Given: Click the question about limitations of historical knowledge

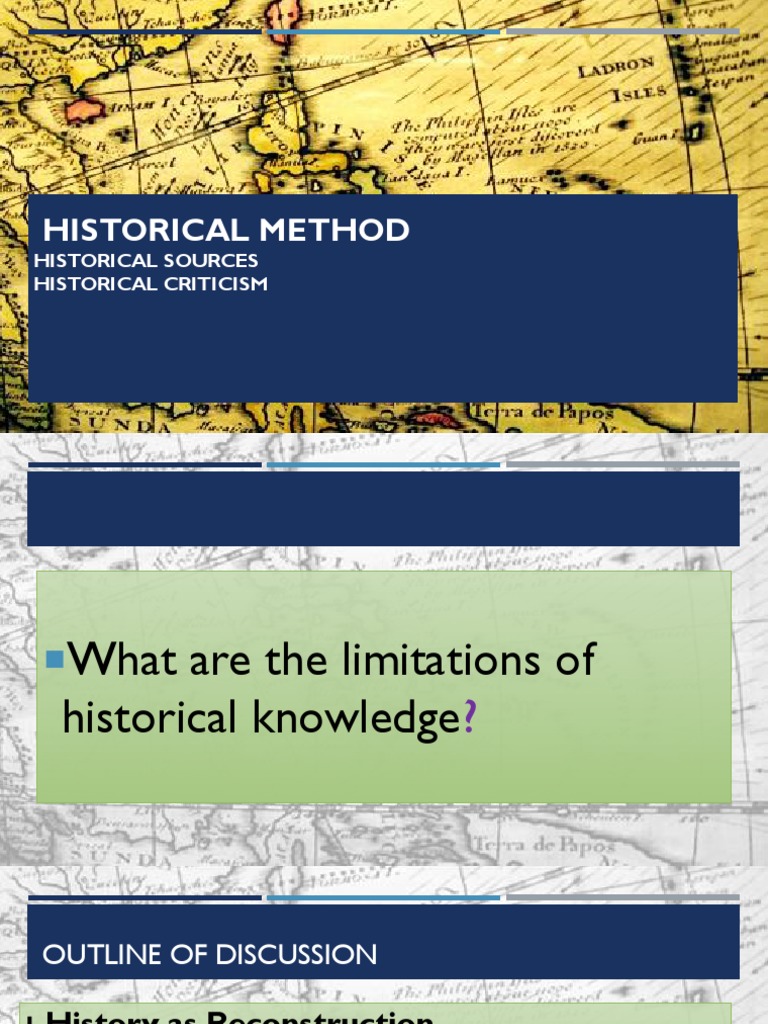Looking at the screenshot, I should pyautogui.click(x=328, y=688).
